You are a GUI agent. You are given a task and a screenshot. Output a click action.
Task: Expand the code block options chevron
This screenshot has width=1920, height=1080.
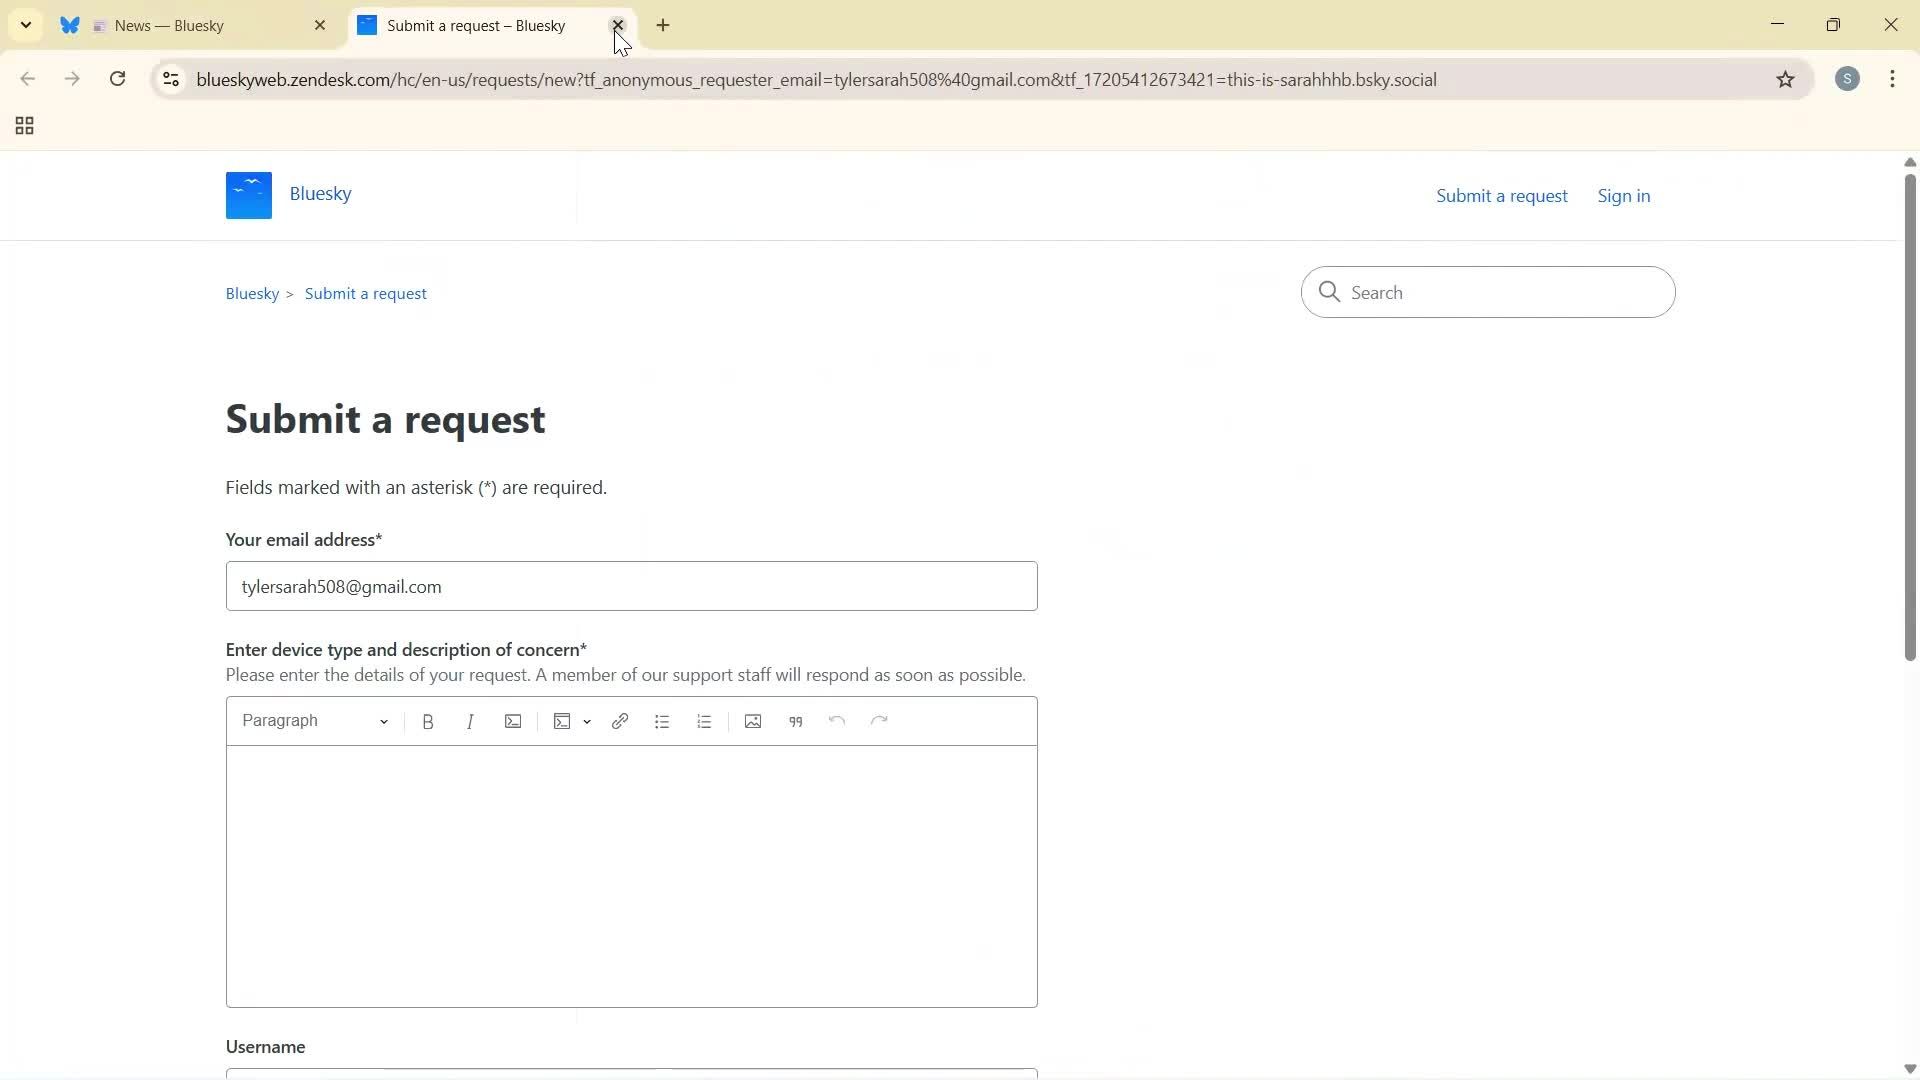pyautogui.click(x=587, y=722)
